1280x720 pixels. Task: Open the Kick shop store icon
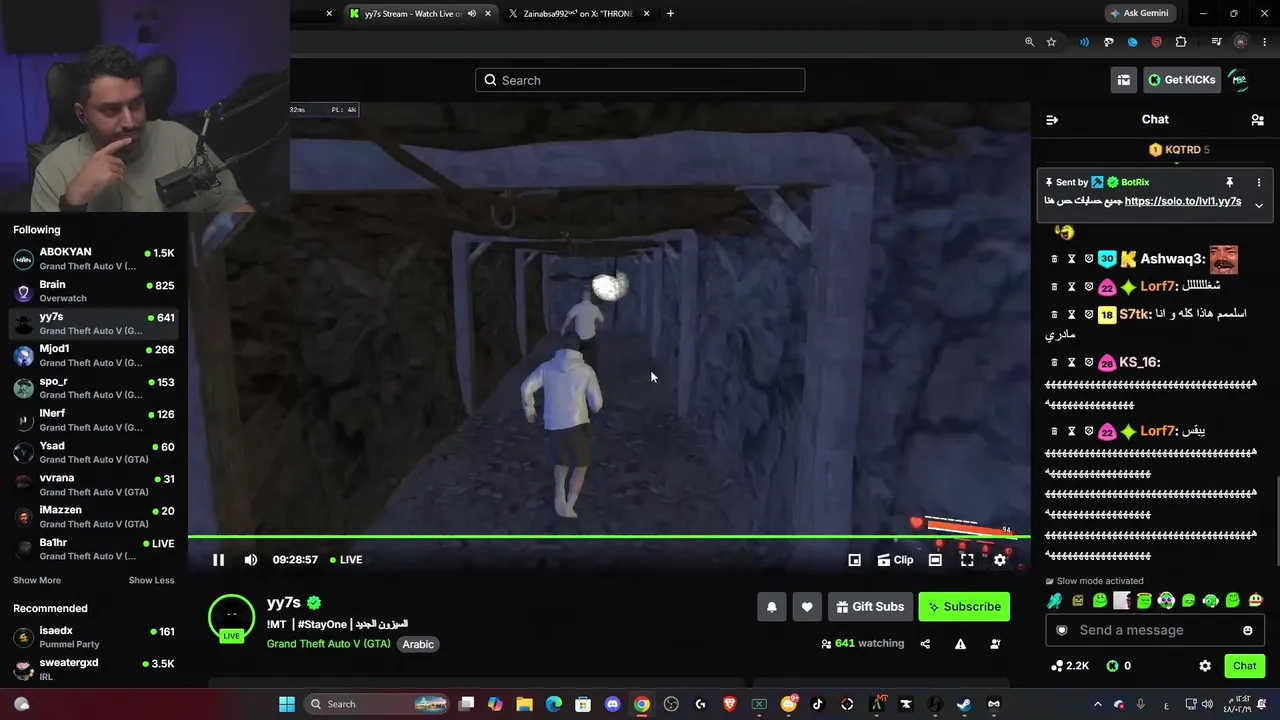pyautogui.click(x=1124, y=80)
